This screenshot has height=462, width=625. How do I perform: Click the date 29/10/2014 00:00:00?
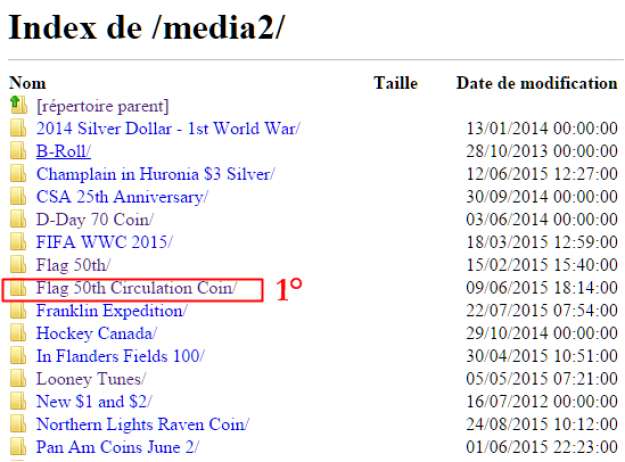point(542,333)
